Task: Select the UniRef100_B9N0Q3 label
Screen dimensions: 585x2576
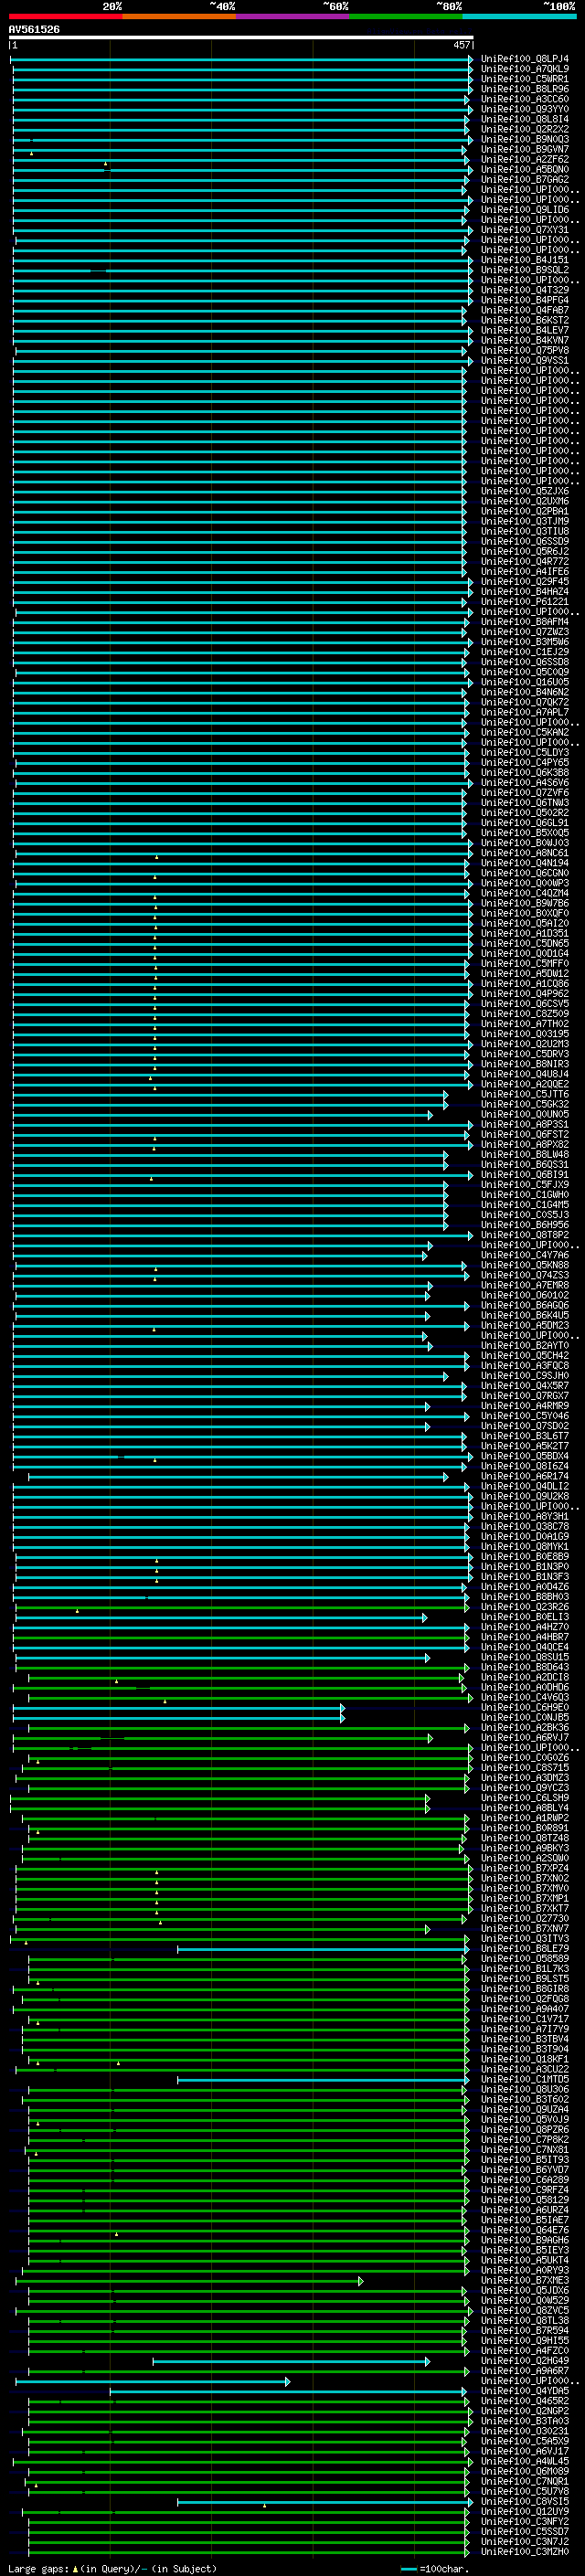Action: point(525,139)
